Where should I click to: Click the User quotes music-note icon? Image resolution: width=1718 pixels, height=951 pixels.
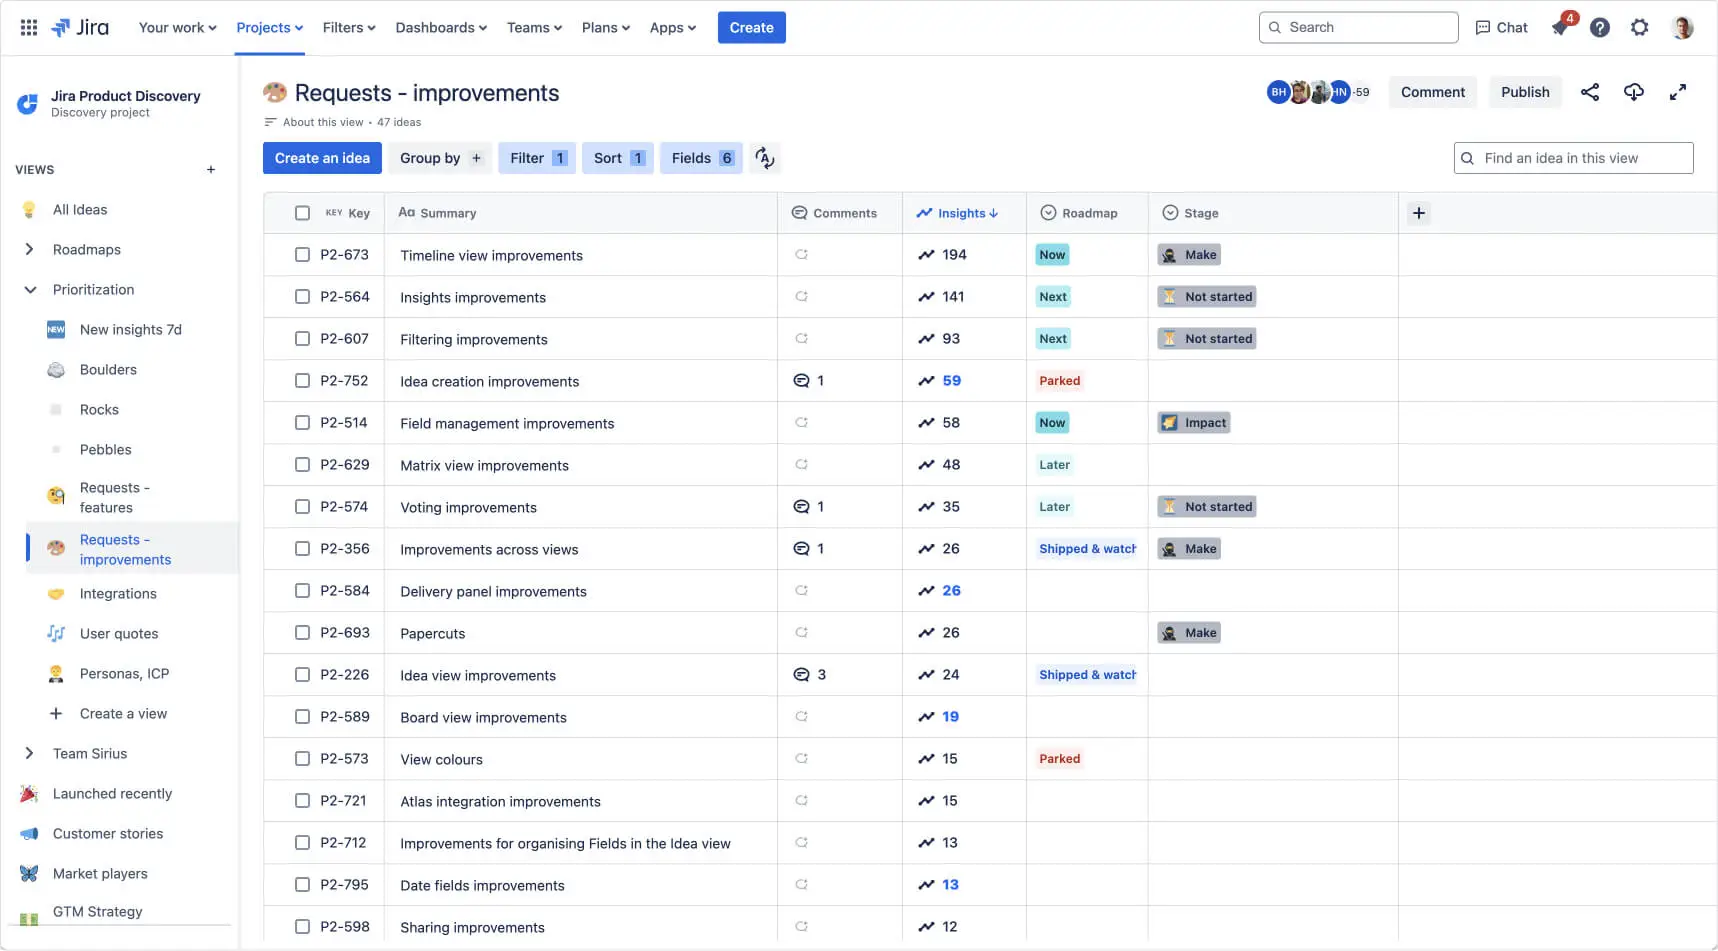pyautogui.click(x=56, y=634)
